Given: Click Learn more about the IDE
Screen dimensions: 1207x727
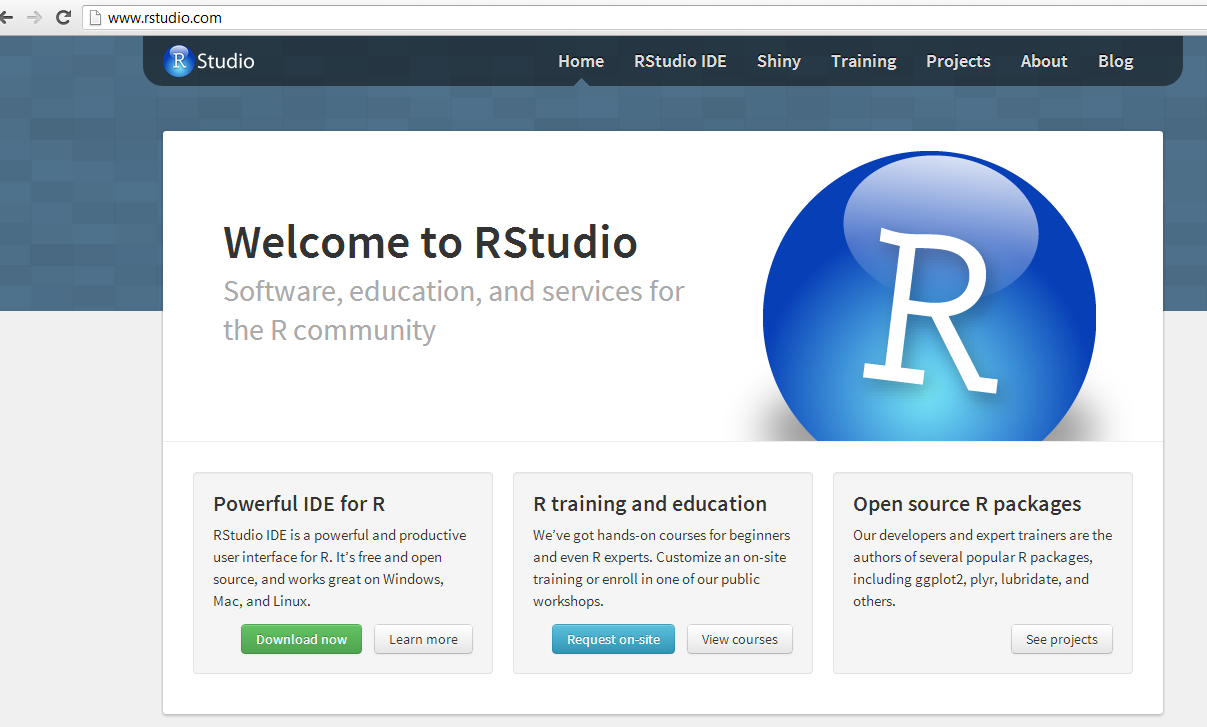Looking at the screenshot, I should point(423,639).
